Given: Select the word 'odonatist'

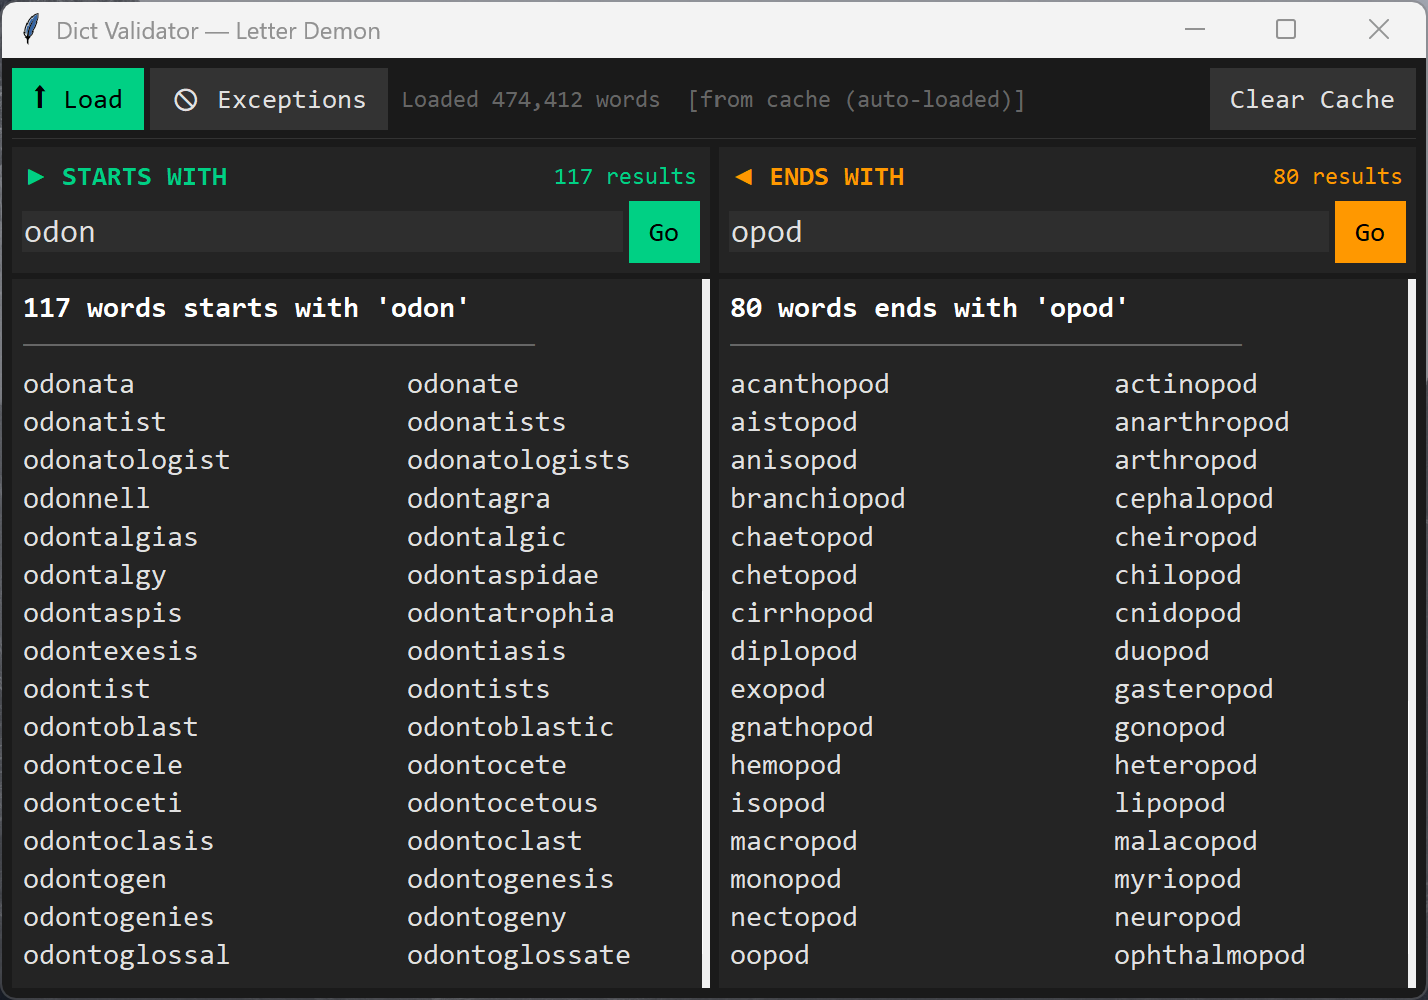Looking at the screenshot, I should coord(95,422).
